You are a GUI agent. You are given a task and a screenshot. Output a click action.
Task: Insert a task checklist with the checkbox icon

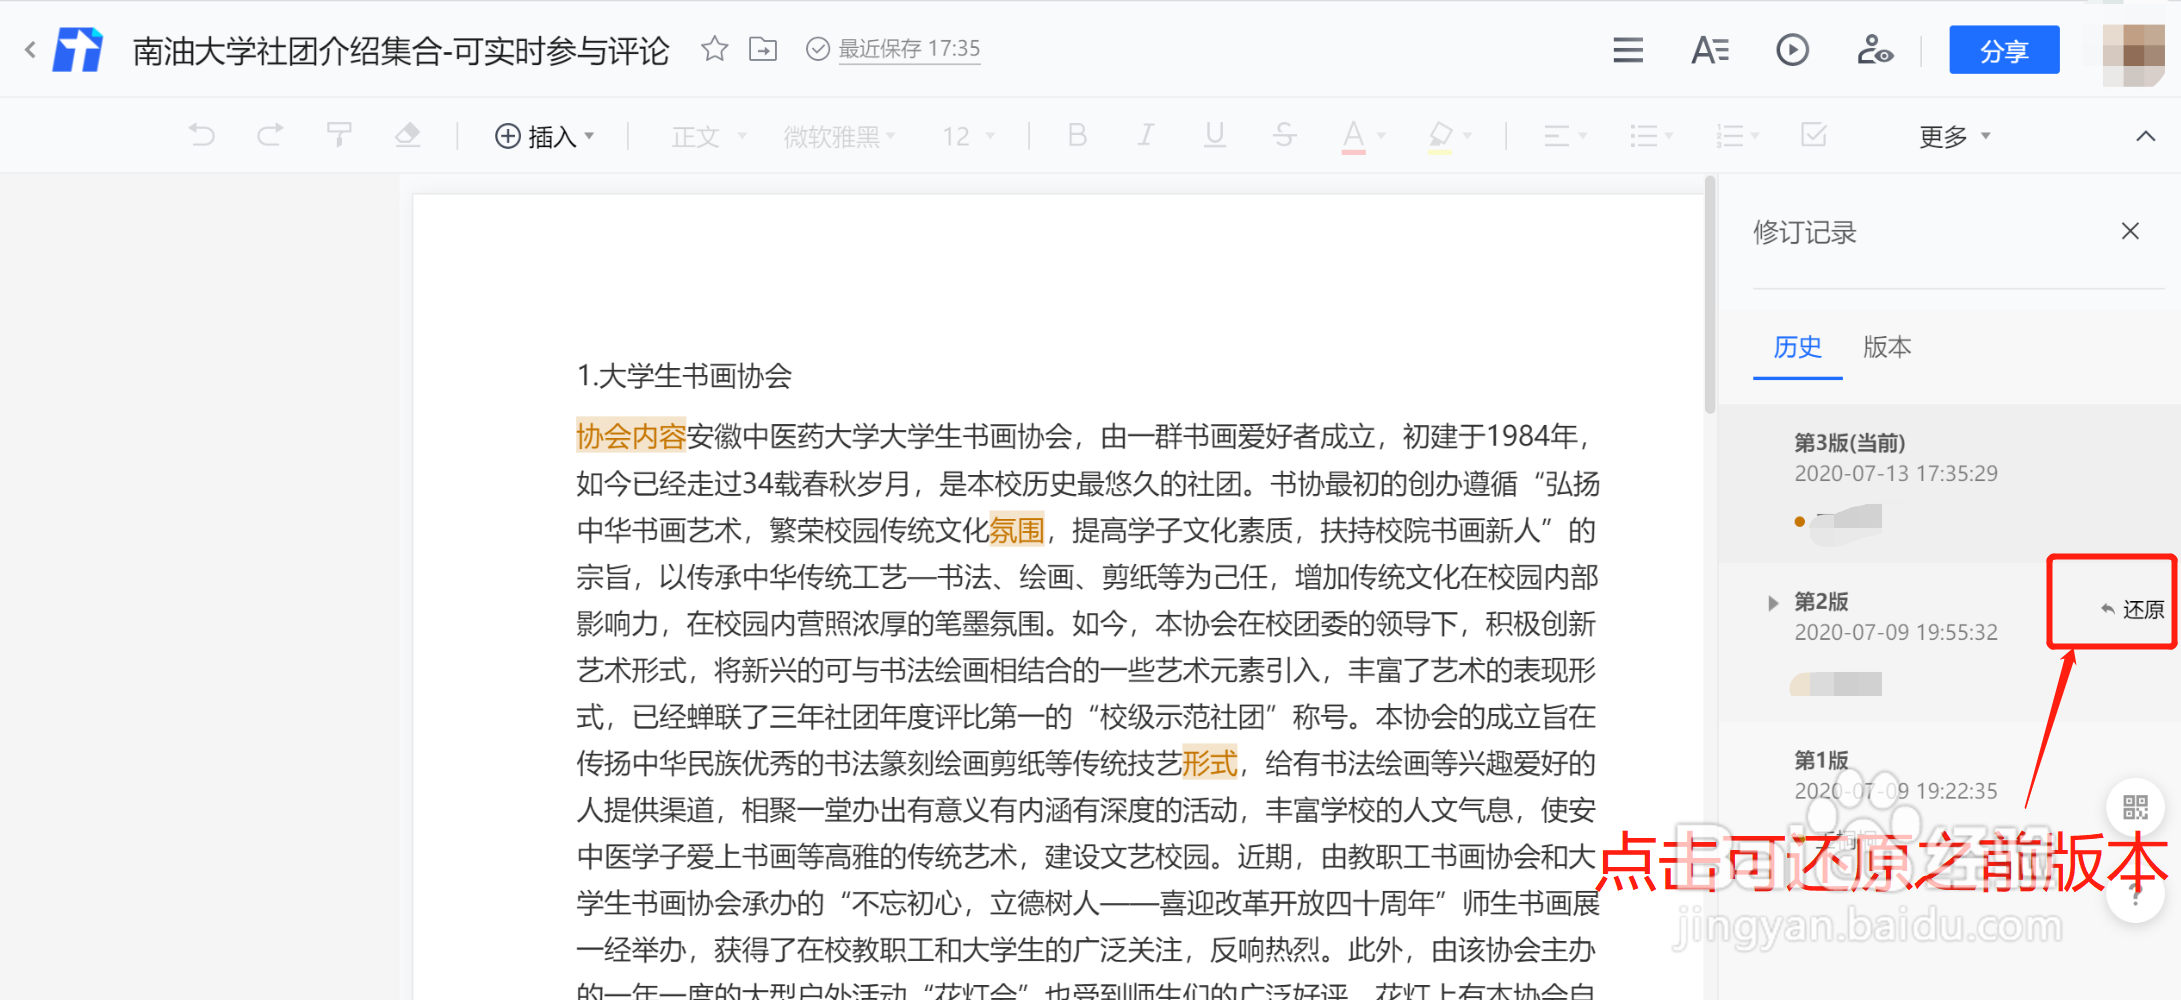click(x=1814, y=135)
